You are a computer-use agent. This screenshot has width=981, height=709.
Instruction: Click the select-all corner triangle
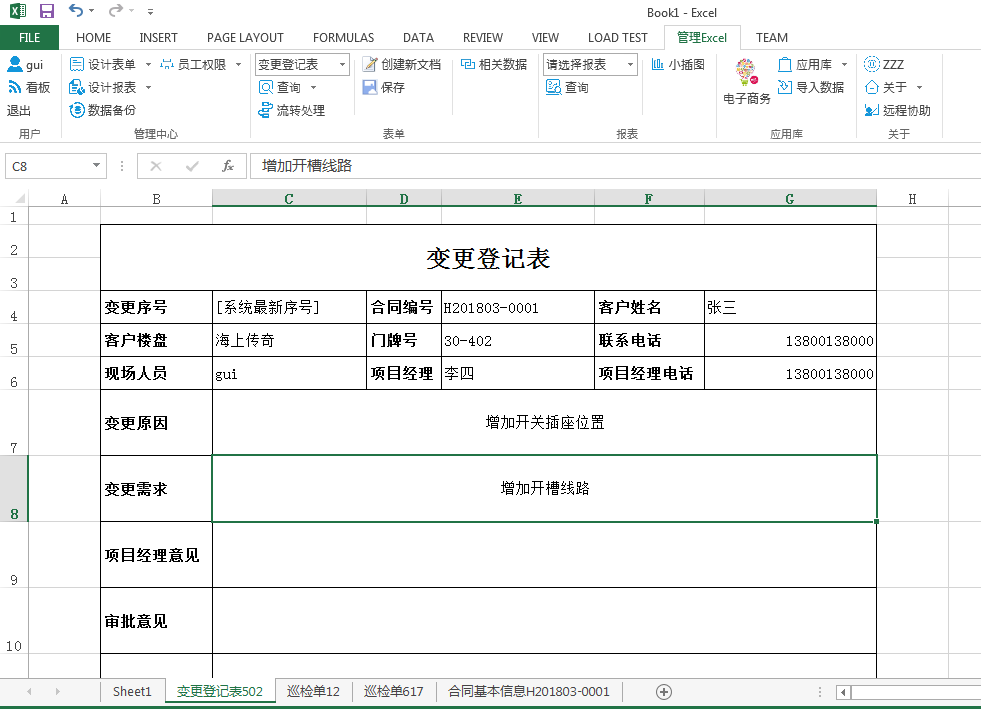(x=20, y=199)
